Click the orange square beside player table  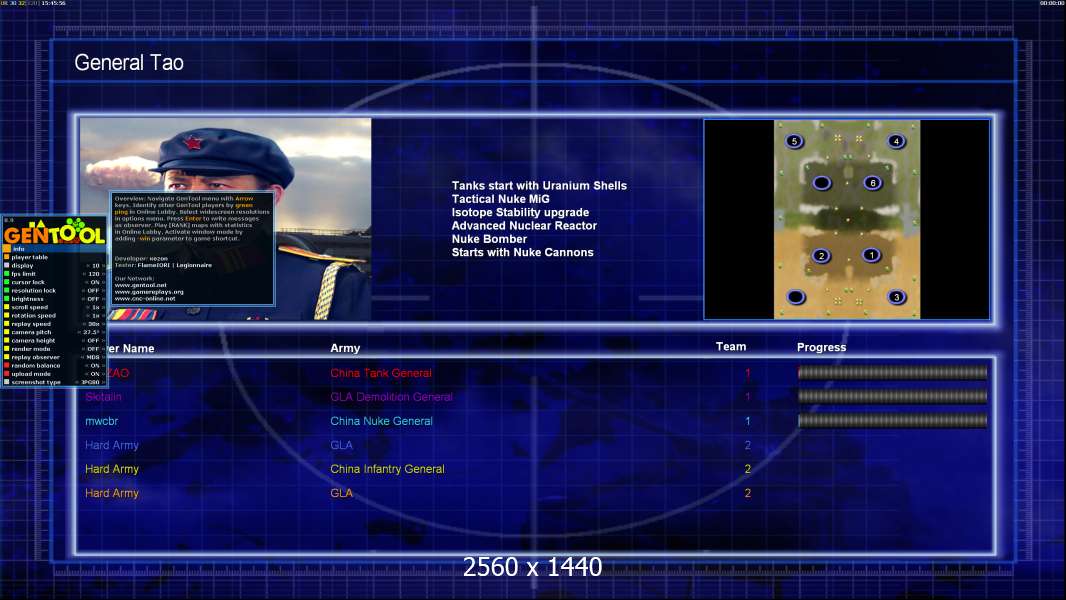7,257
